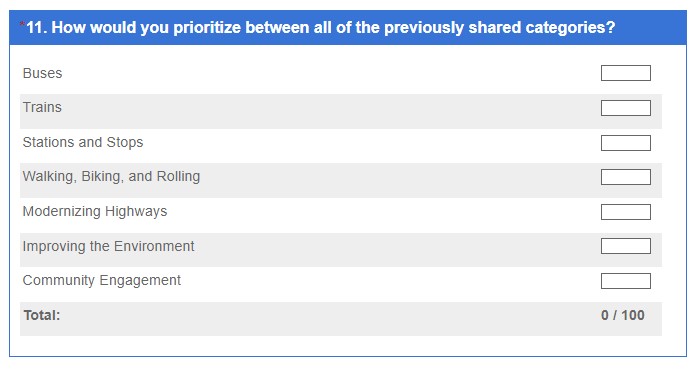Image resolution: width=695 pixels, height=378 pixels.
Task: Click the Community Engagement value box
Action: (625, 281)
